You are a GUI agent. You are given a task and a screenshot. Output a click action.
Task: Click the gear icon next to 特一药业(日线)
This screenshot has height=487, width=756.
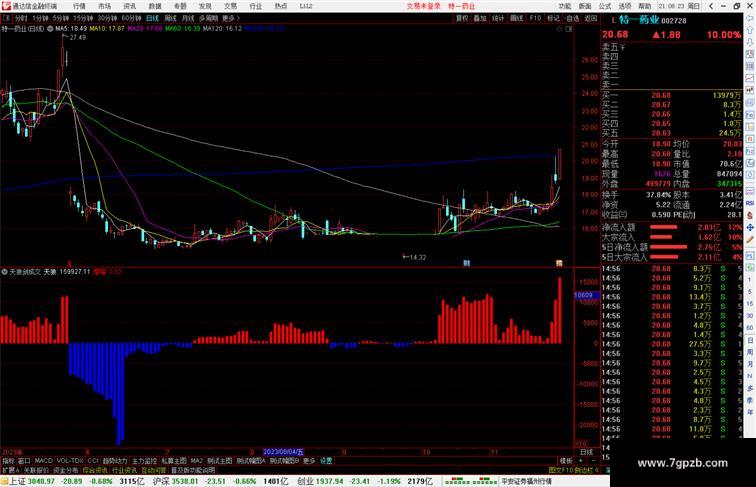(x=50, y=29)
